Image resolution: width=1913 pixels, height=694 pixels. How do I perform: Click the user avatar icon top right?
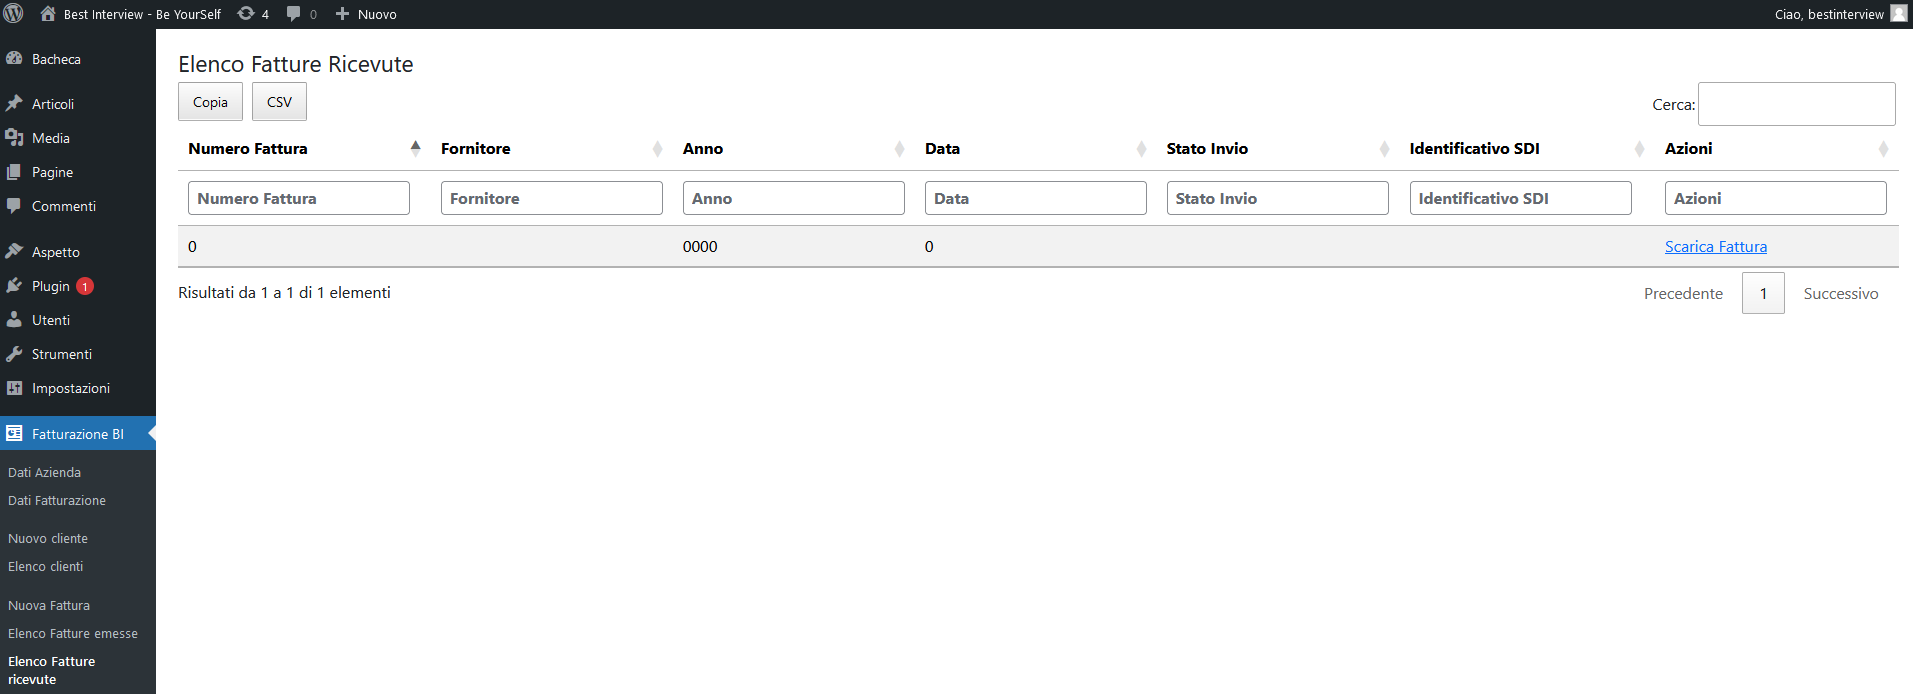1898,14
